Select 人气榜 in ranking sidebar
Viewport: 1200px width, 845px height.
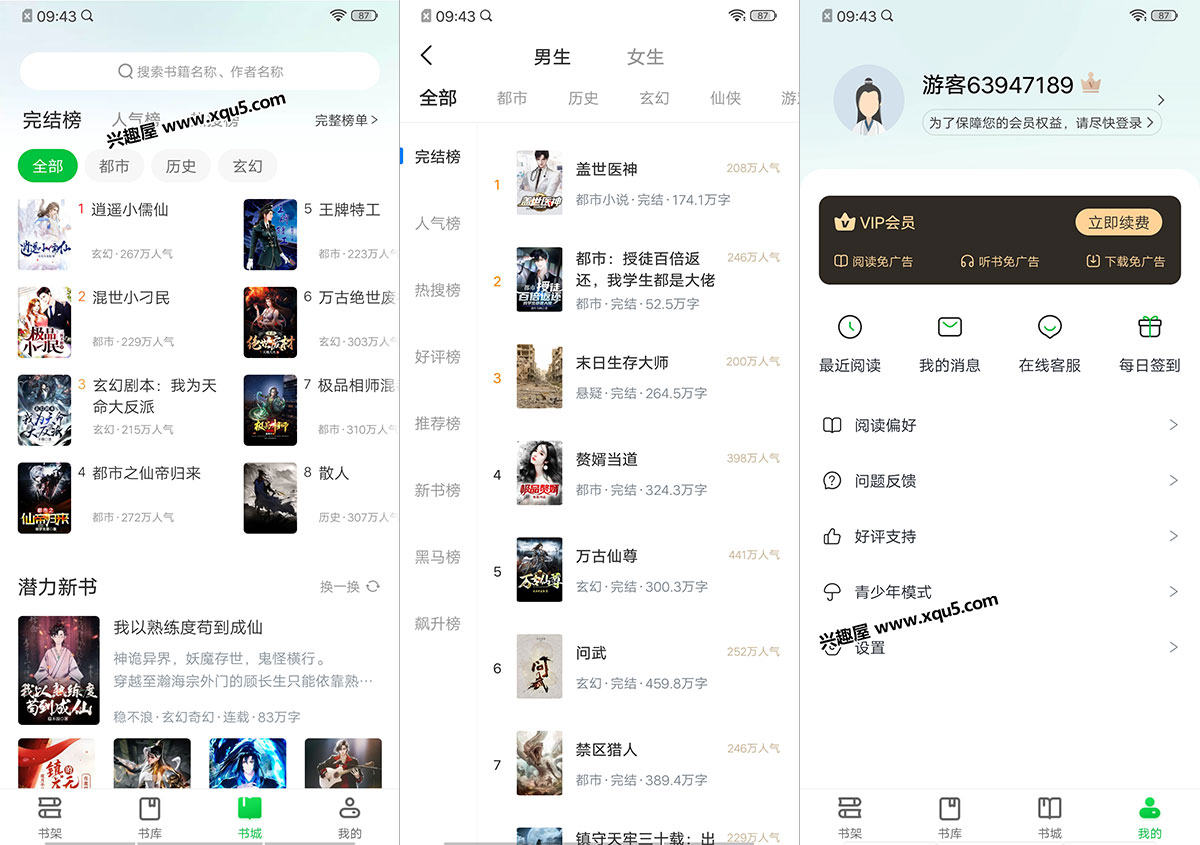(x=438, y=224)
